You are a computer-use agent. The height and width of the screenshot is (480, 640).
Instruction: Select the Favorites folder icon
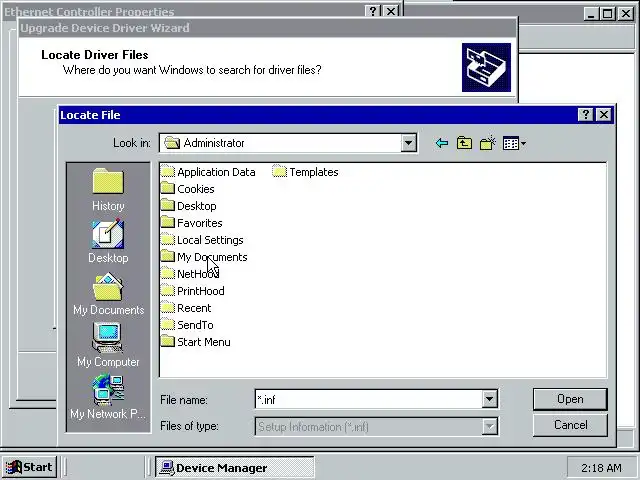coord(167,222)
